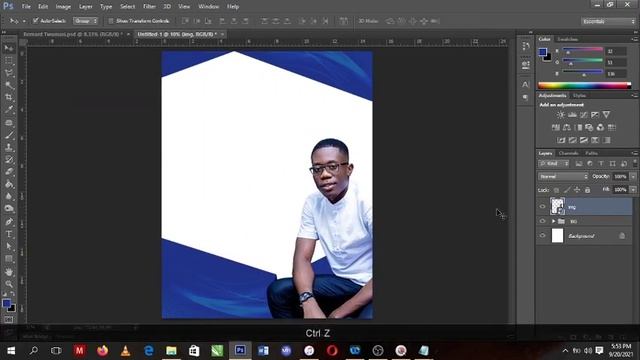Switch to the Channels tab
640x360 pixels.
coord(568,153)
